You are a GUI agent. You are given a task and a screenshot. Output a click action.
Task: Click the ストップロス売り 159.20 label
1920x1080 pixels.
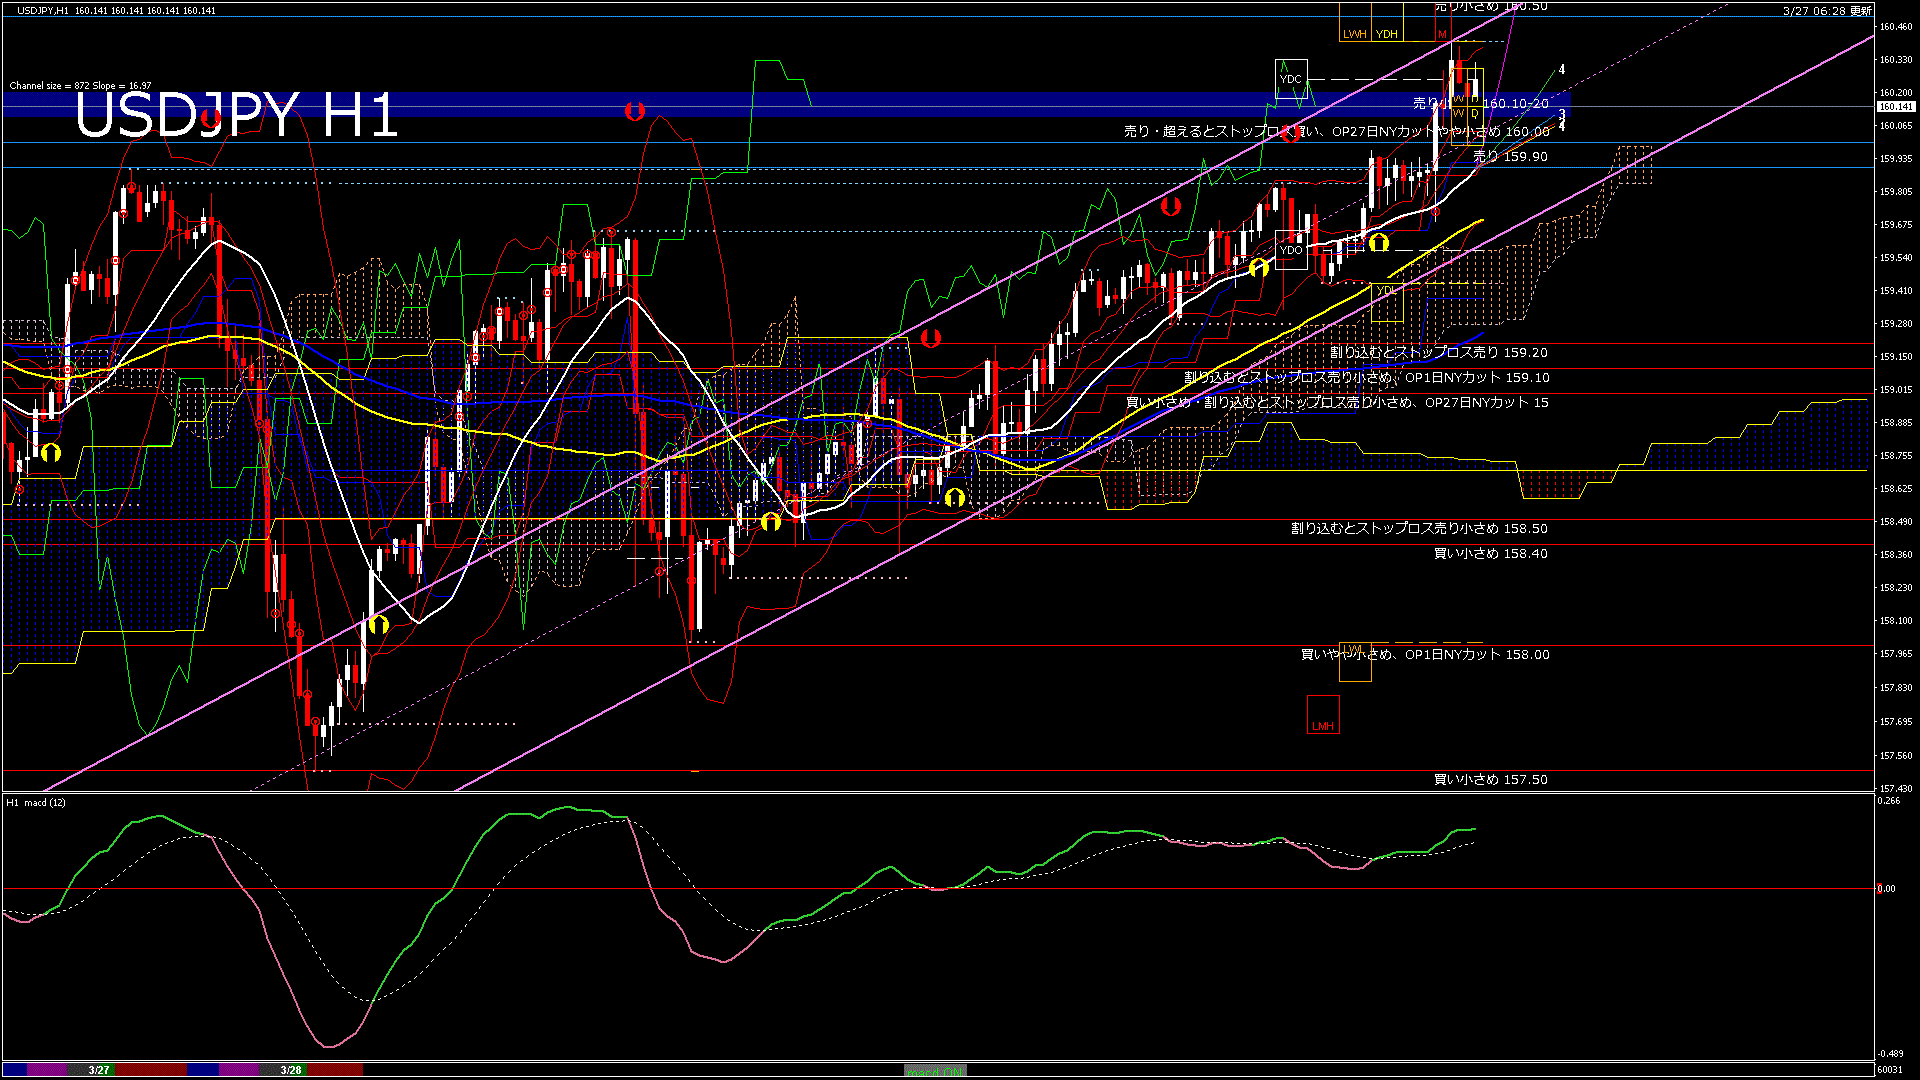[x=1438, y=353]
